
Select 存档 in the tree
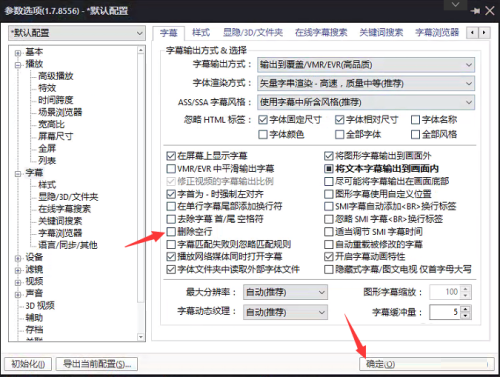click(x=34, y=330)
